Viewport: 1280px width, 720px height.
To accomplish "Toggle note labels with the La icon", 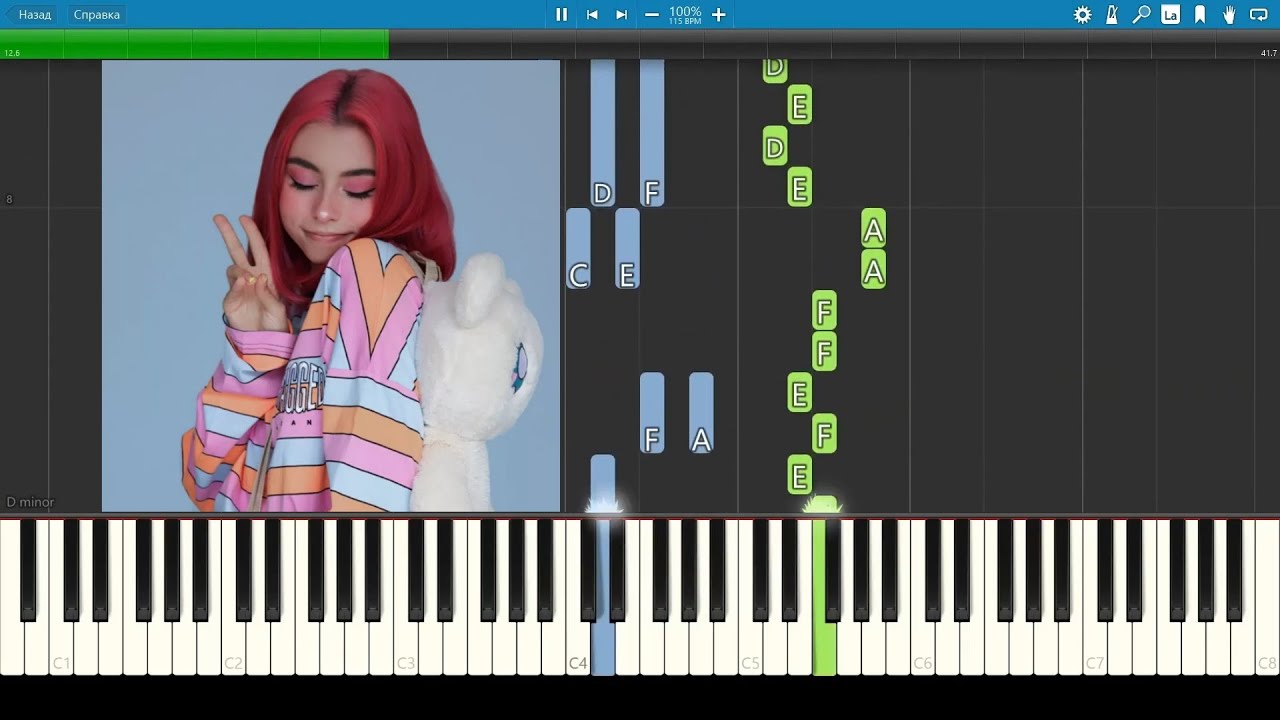I will pyautogui.click(x=1170, y=15).
